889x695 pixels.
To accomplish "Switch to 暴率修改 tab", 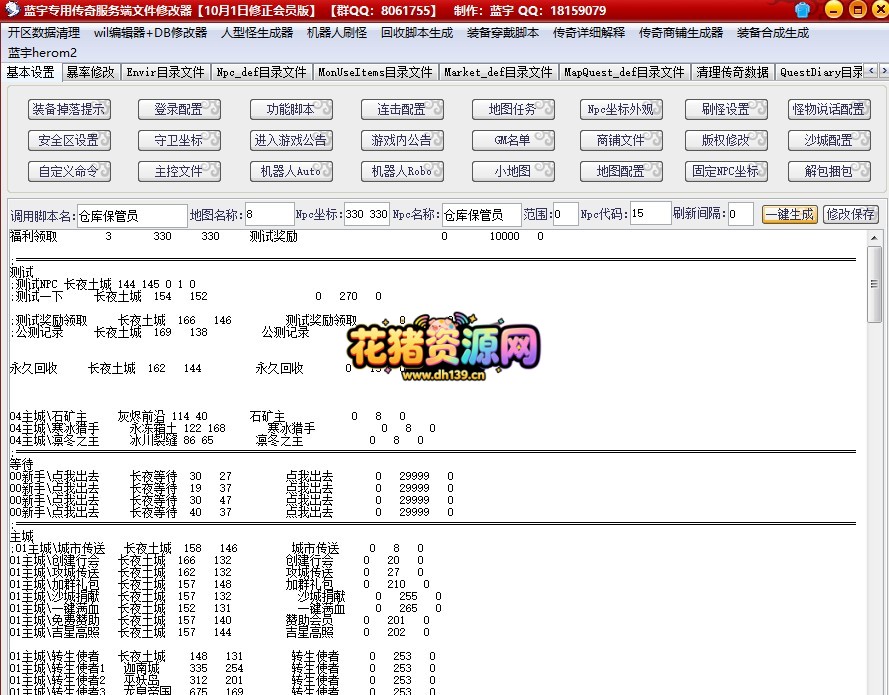I will click(90, 72).
